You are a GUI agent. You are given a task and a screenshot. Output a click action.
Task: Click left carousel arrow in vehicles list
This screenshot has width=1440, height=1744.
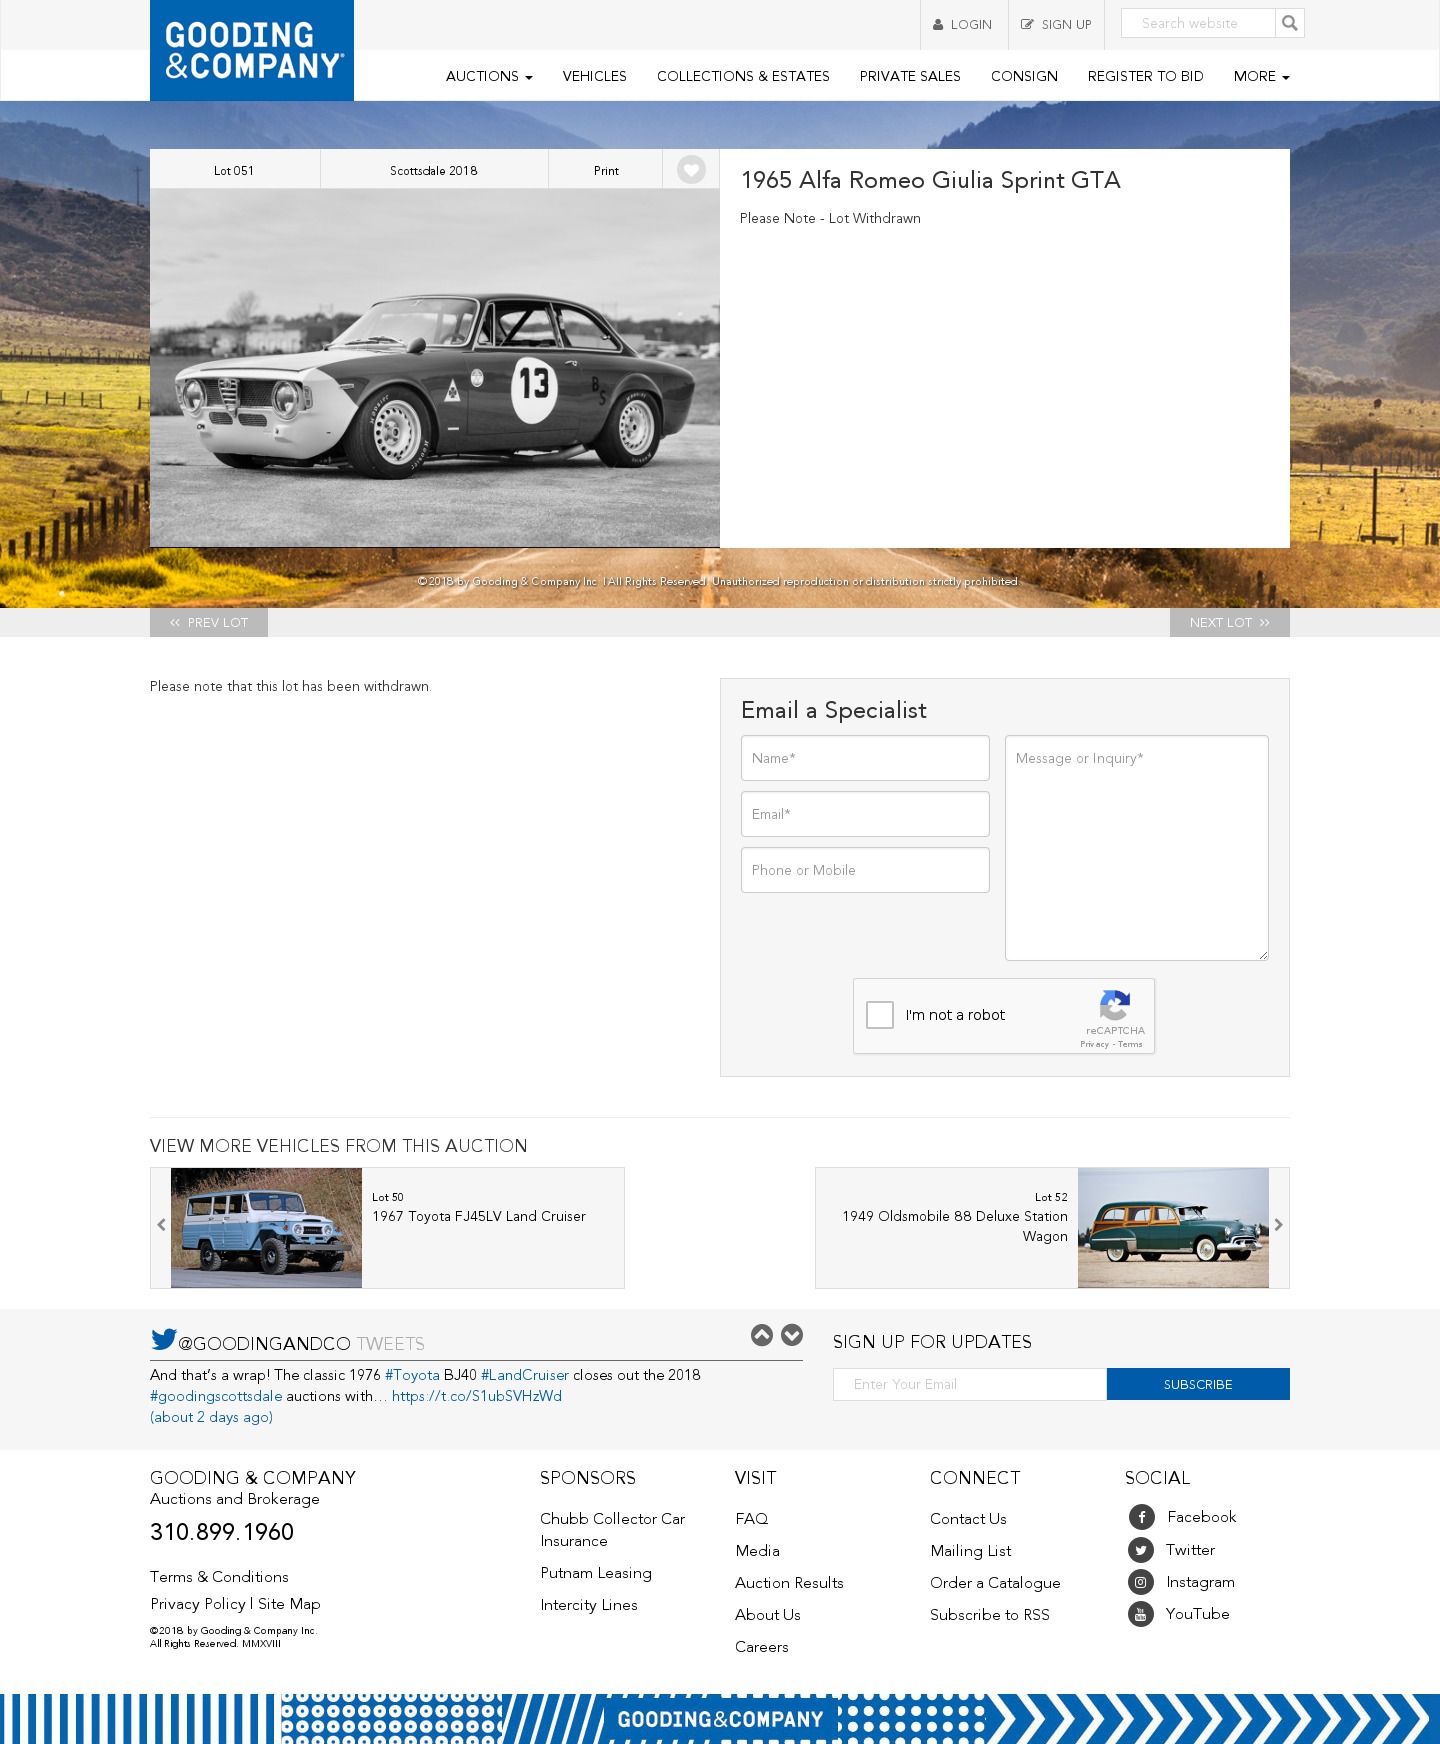(161, 1225)
